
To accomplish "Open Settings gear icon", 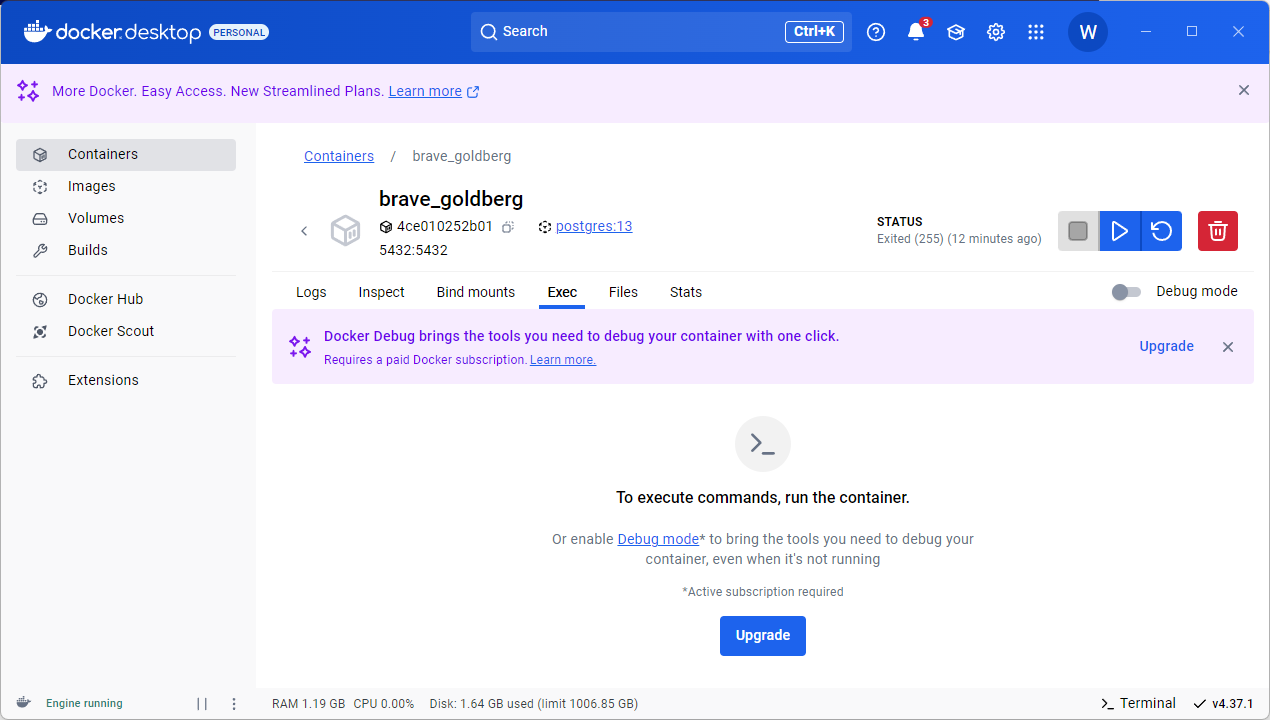I will coord(996,32).
